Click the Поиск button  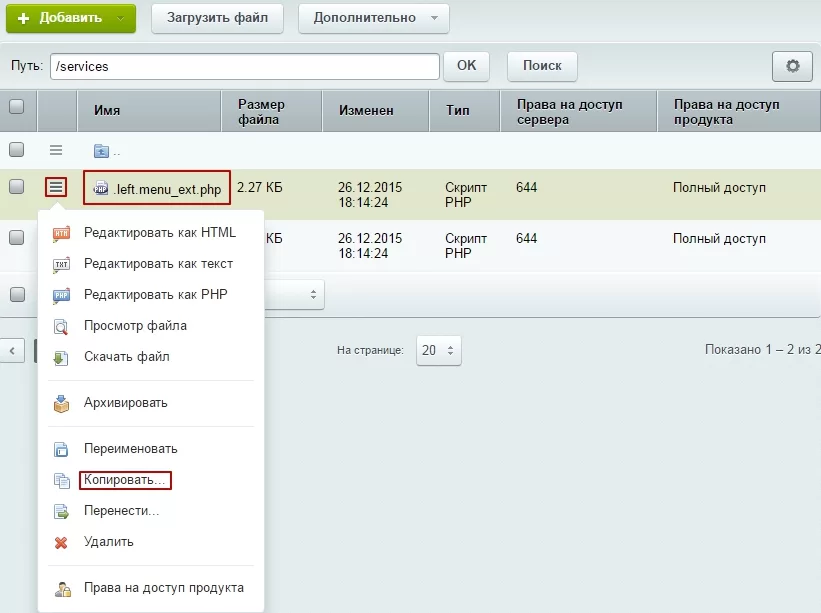542,66
